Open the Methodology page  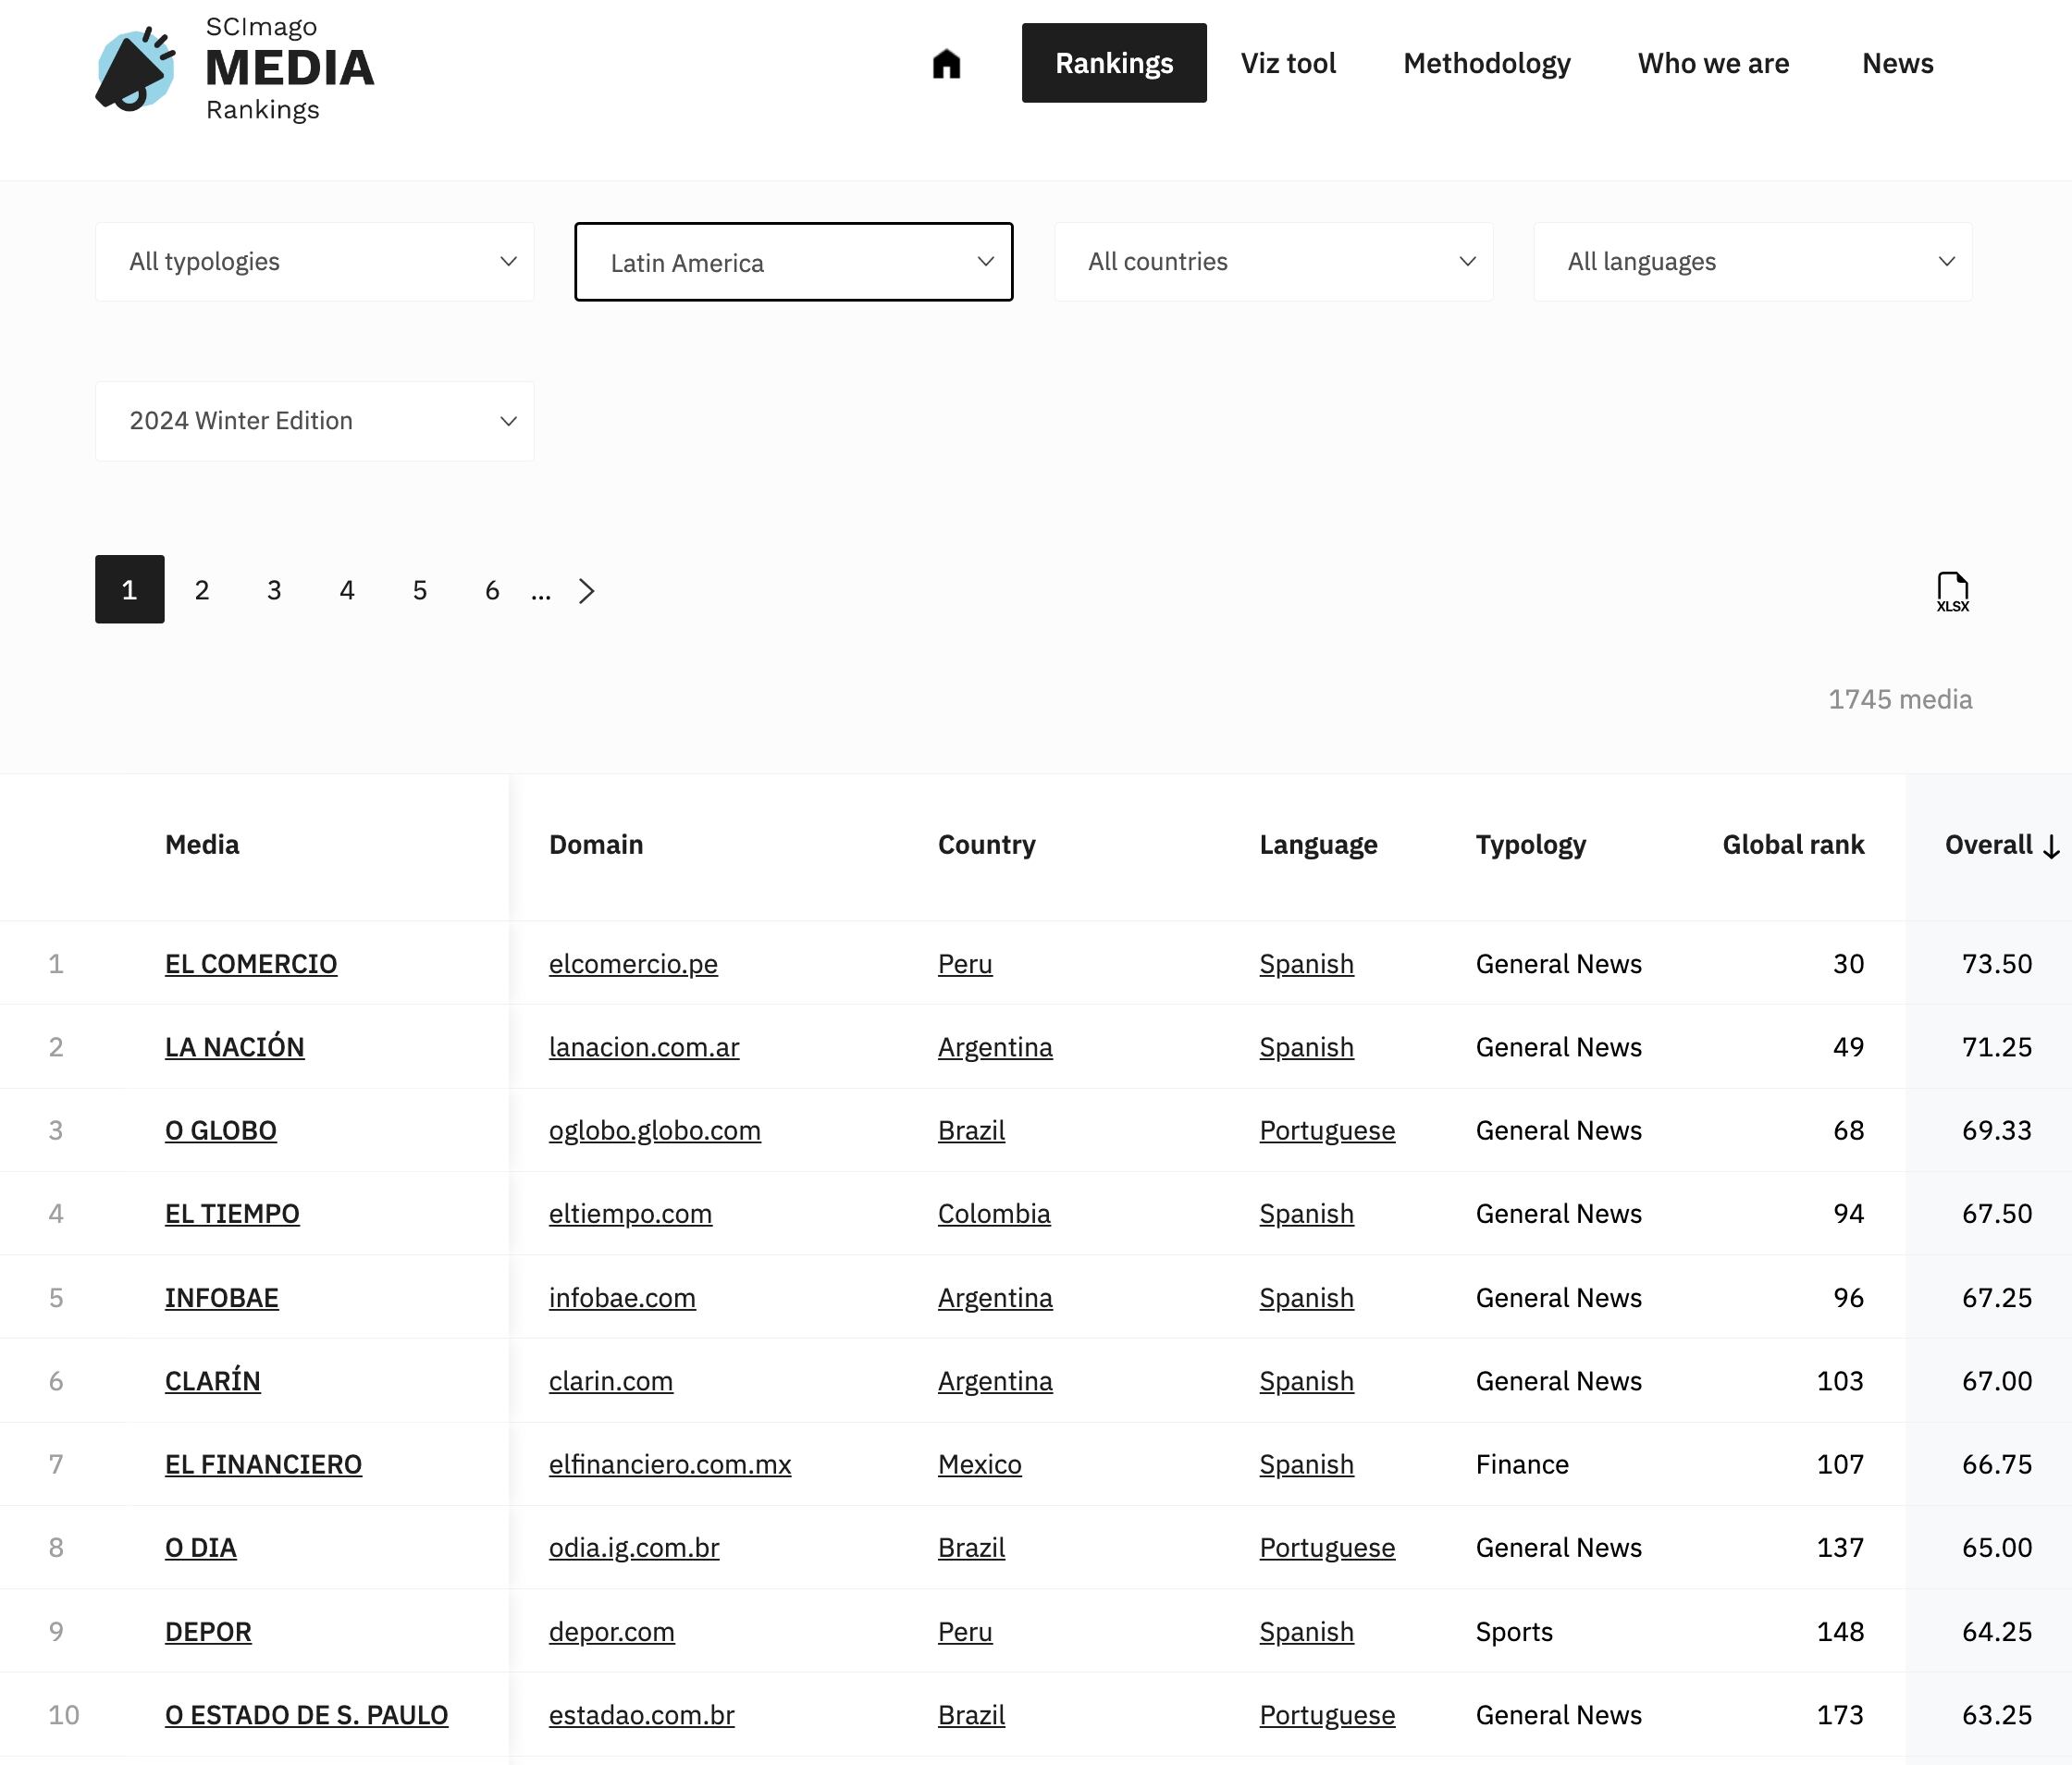pos(1486,62)
